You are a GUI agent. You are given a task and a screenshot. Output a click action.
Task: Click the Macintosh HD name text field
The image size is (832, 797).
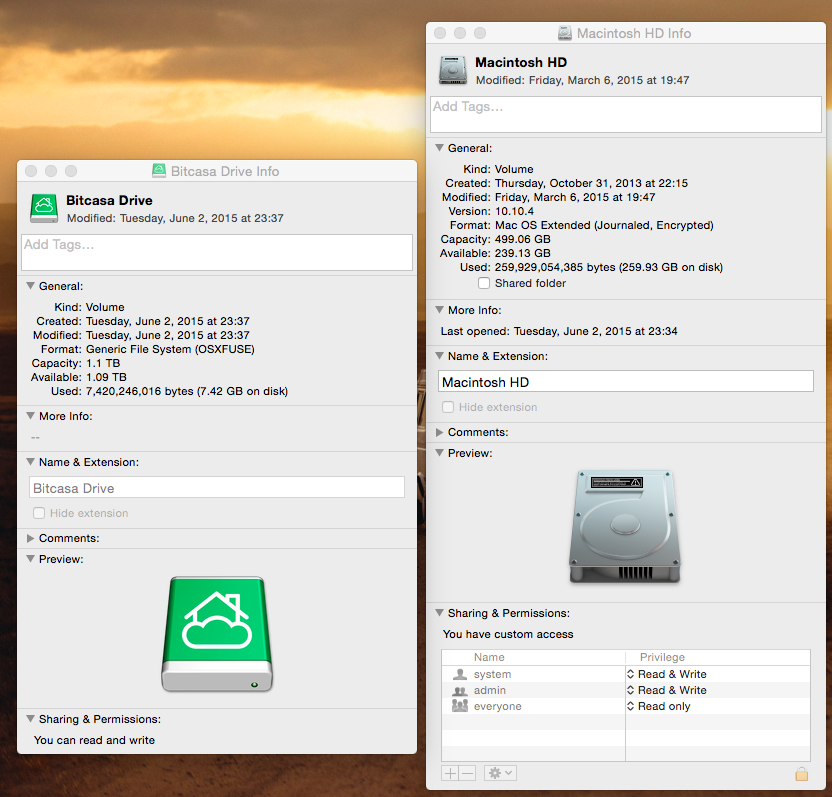coord(626,382)
